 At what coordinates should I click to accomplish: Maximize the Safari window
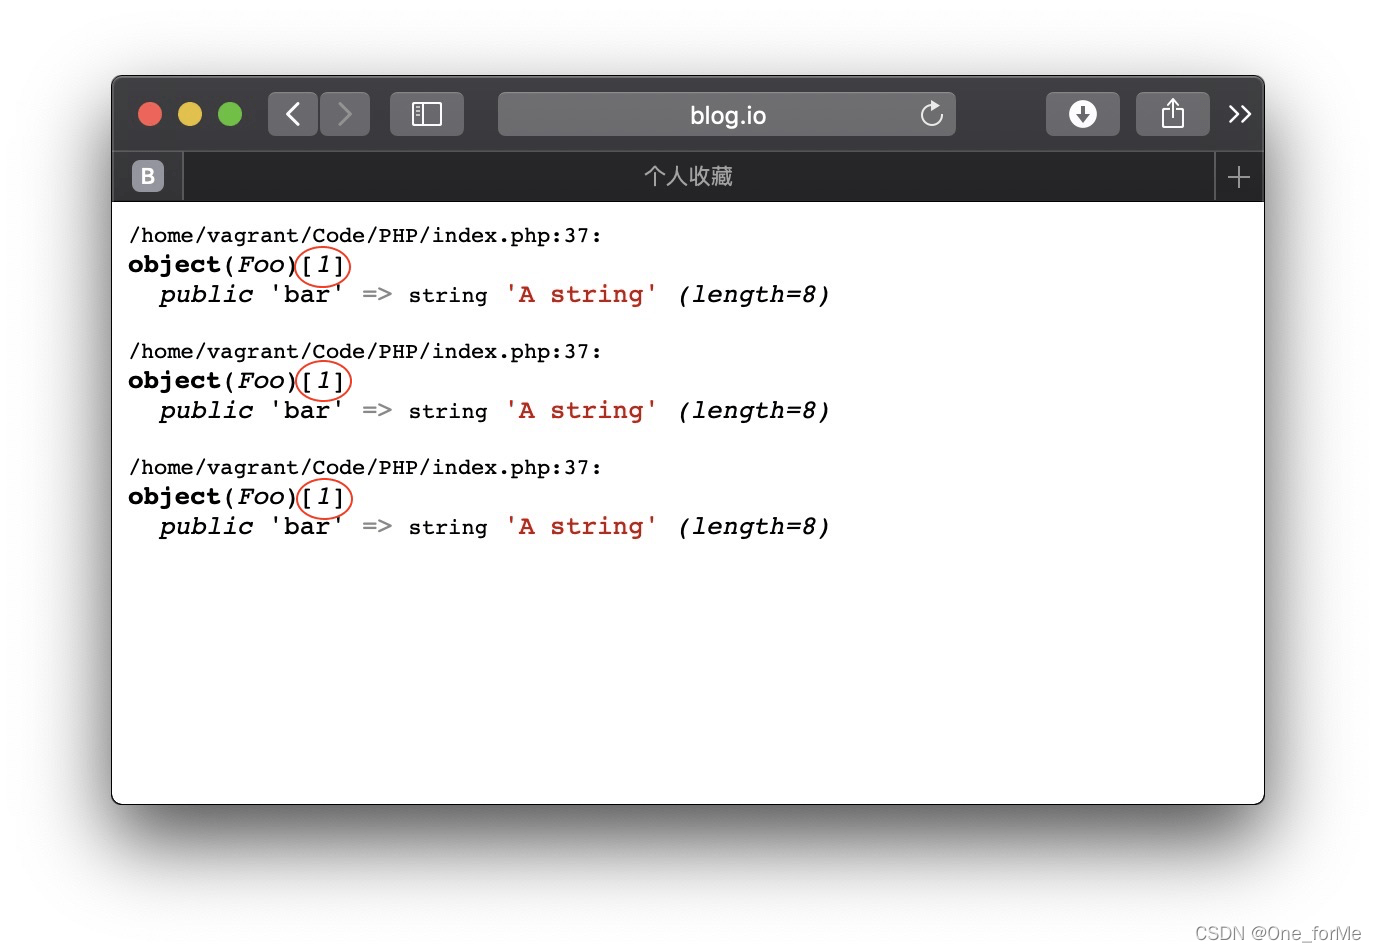pos(230,114)
